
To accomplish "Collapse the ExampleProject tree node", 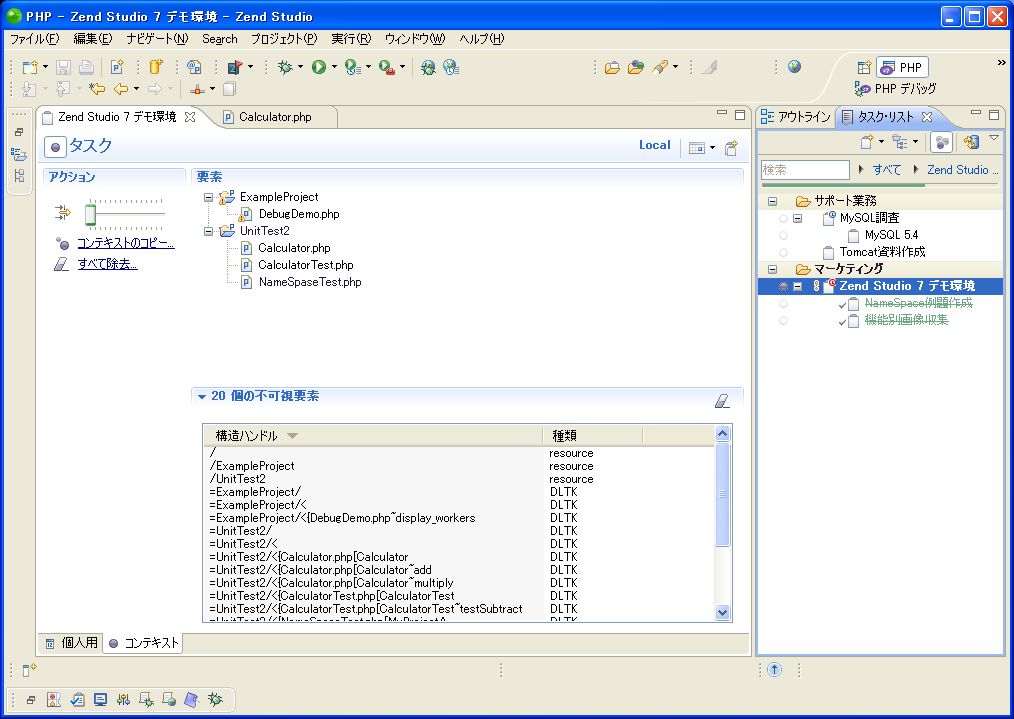I will (x=208, y=197).
